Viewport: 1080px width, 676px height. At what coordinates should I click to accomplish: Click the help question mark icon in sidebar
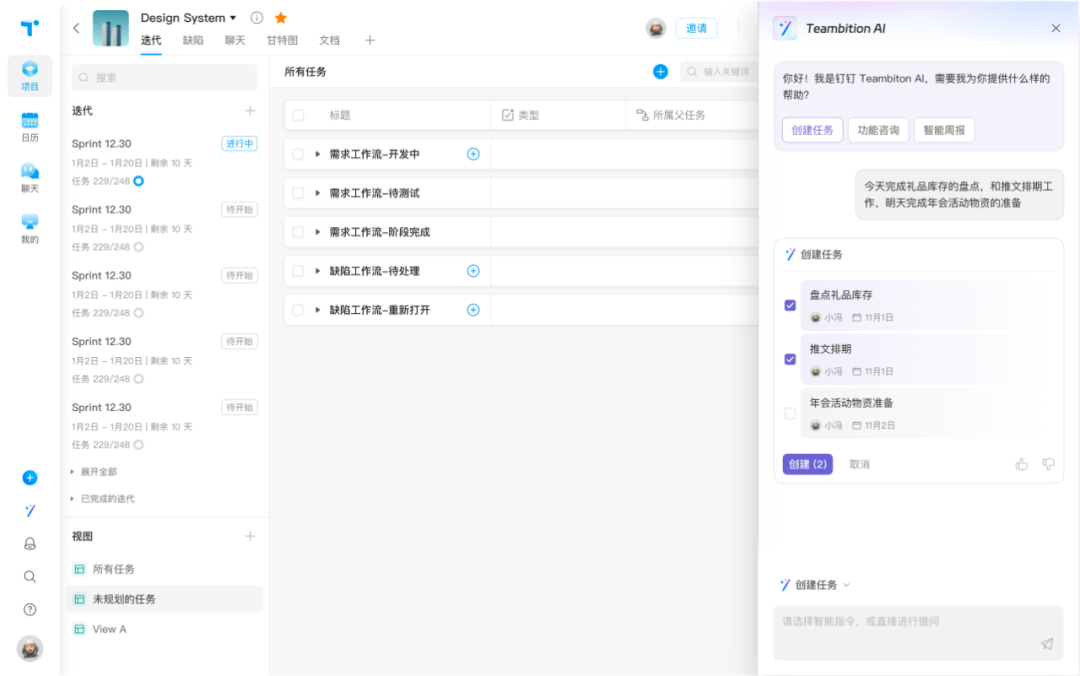coord(30,609)
